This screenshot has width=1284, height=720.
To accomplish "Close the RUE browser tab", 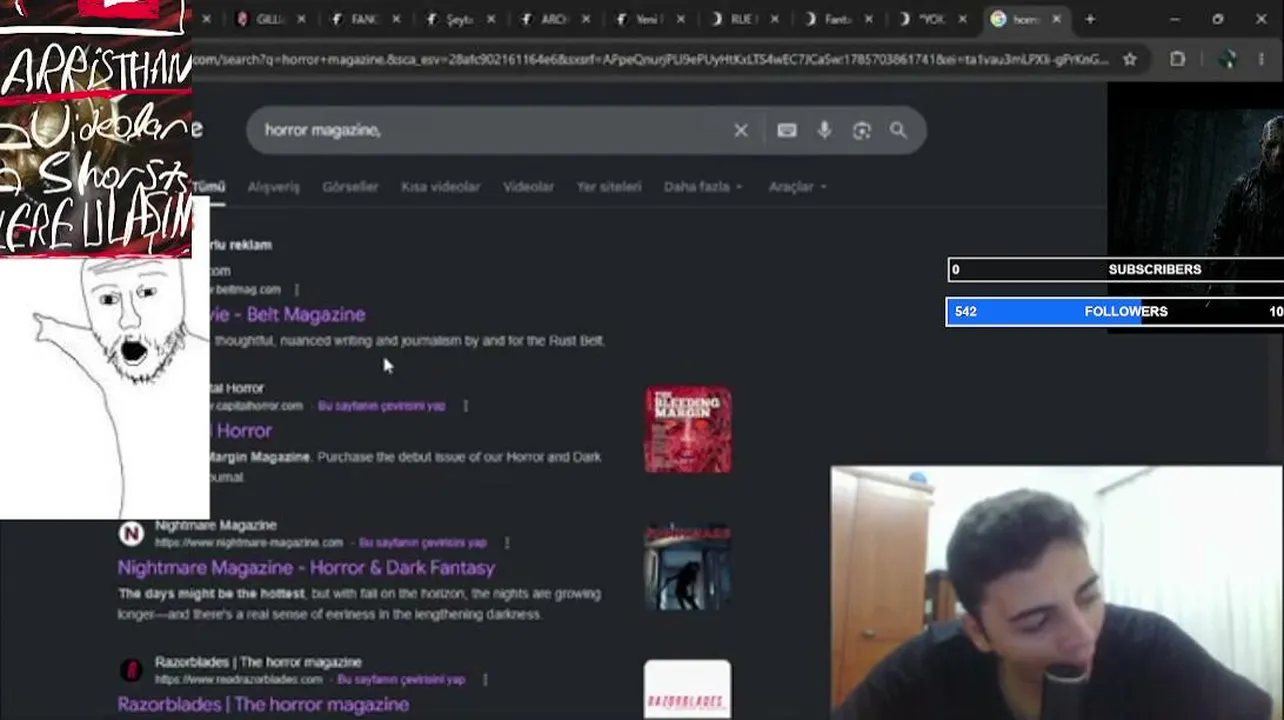I will (x=774, y=19).
